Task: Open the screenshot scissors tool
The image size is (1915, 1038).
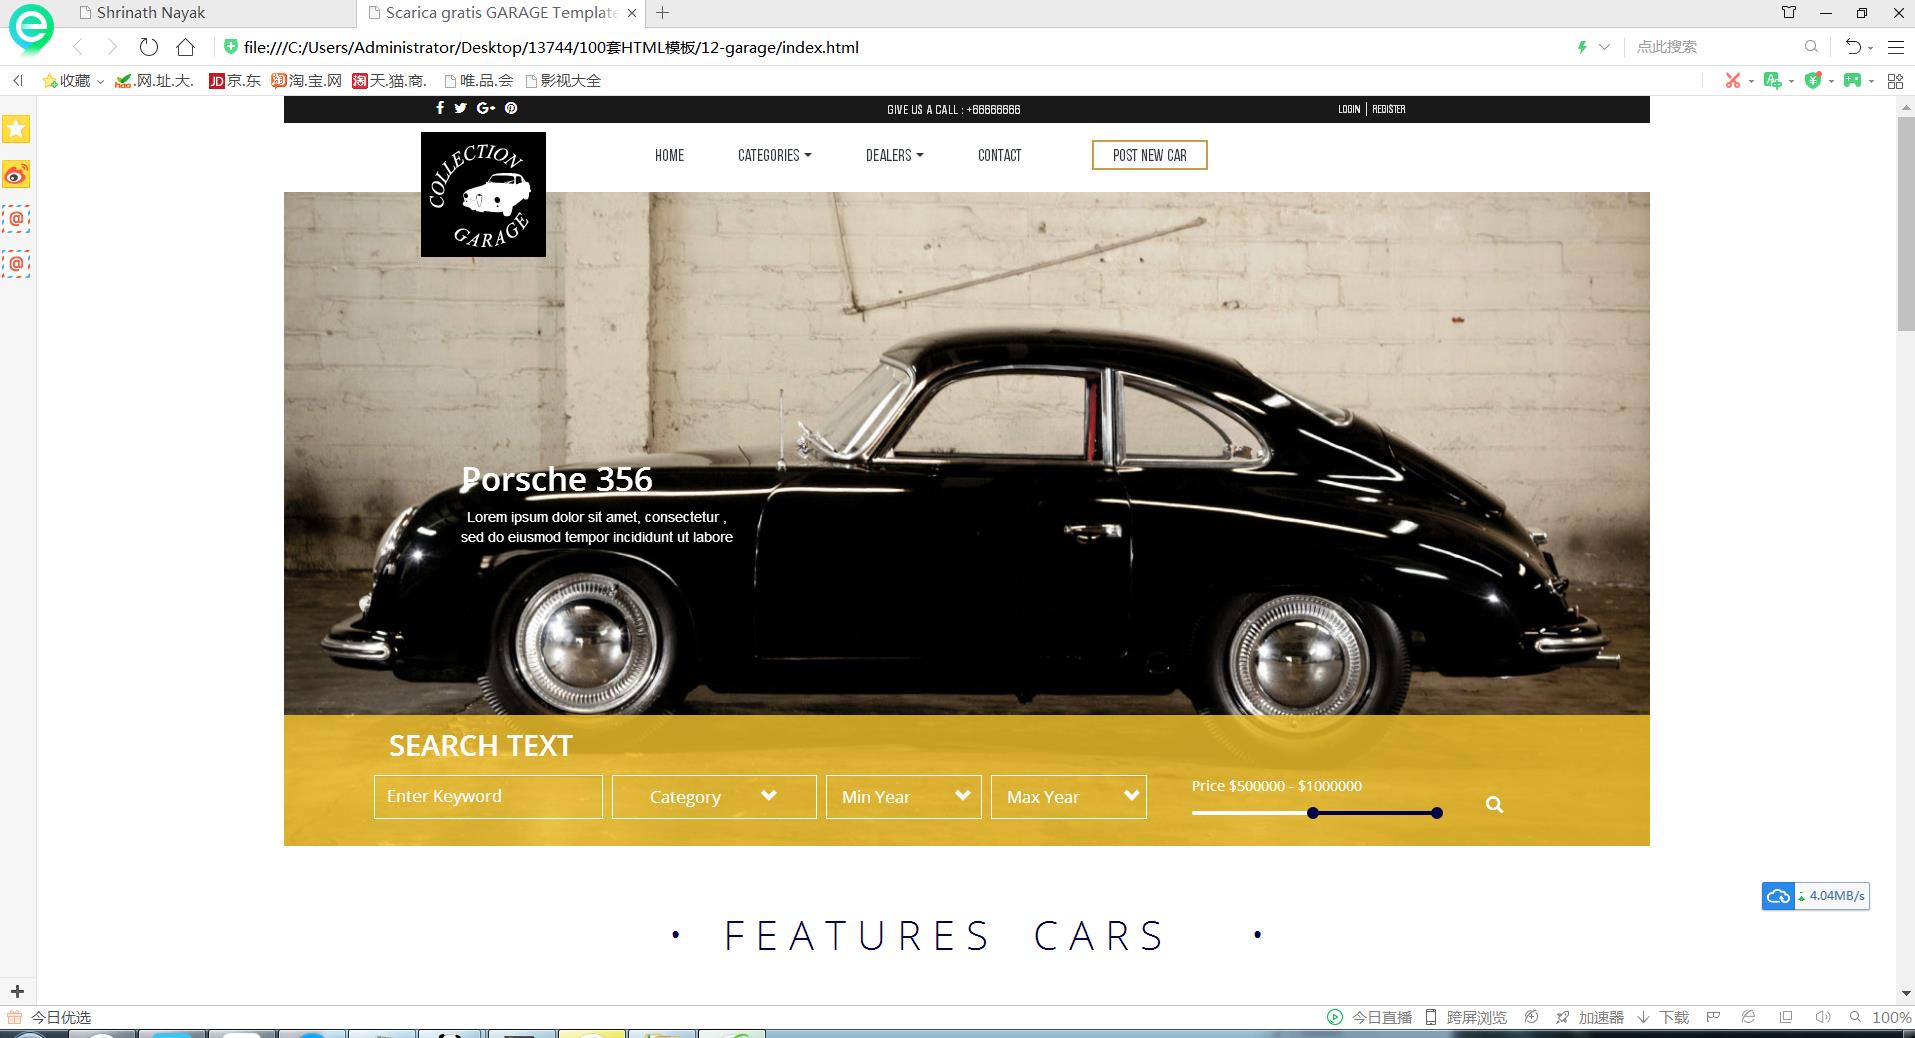Action: point(1732,81)
